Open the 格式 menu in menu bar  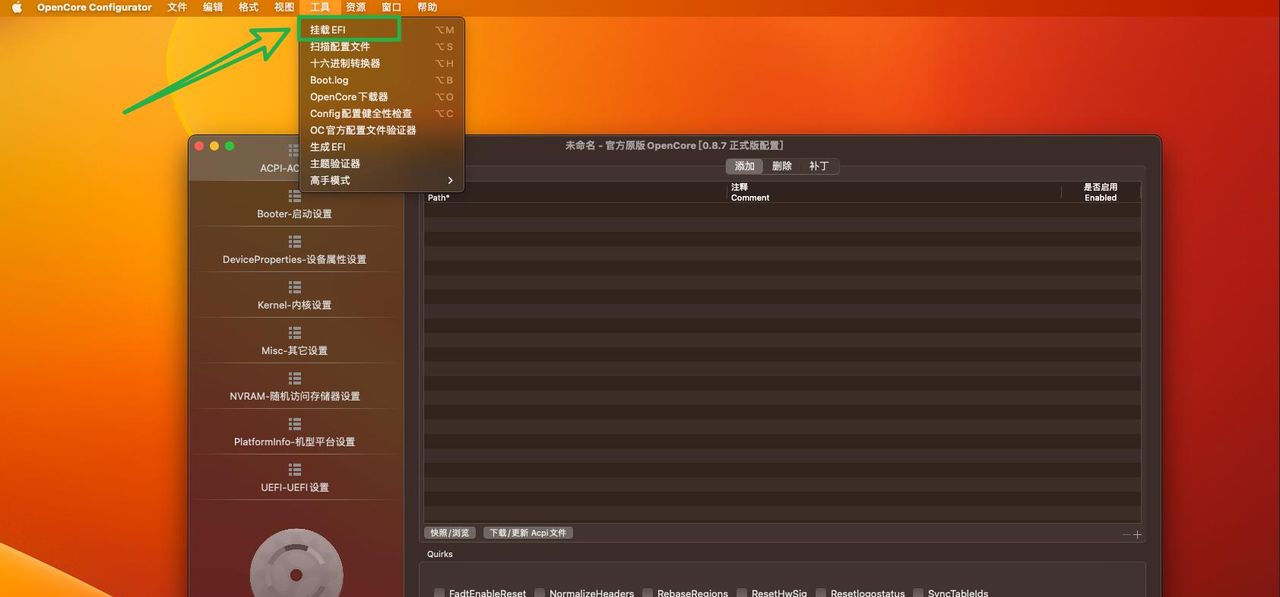click(x=249, y=7)
